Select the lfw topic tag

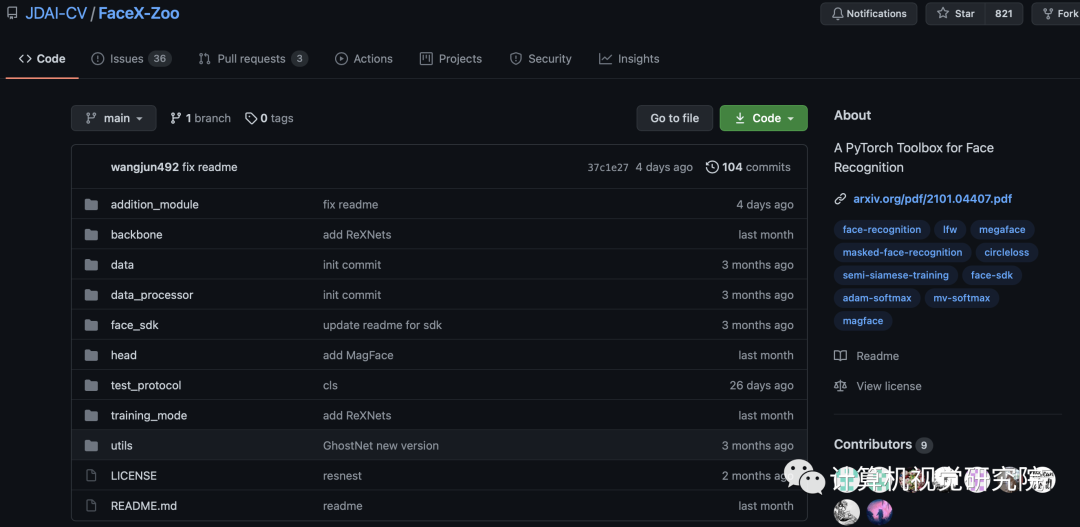(950, 229)
